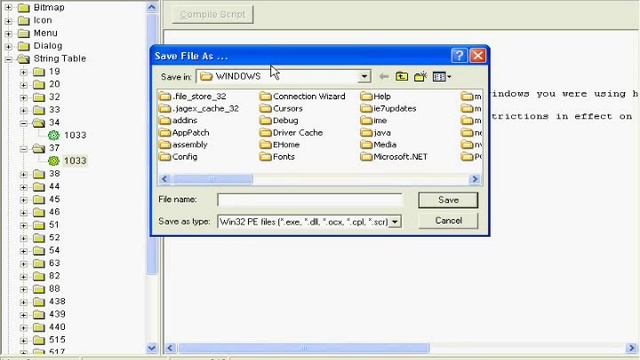Select the Microsoft.NET folder
The height and width of the screenshot is (360, 640).
coord(394,157)
